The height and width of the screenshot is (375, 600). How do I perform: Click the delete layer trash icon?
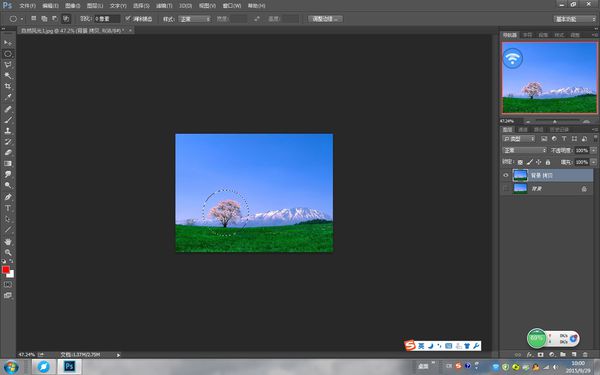[585, 355]
